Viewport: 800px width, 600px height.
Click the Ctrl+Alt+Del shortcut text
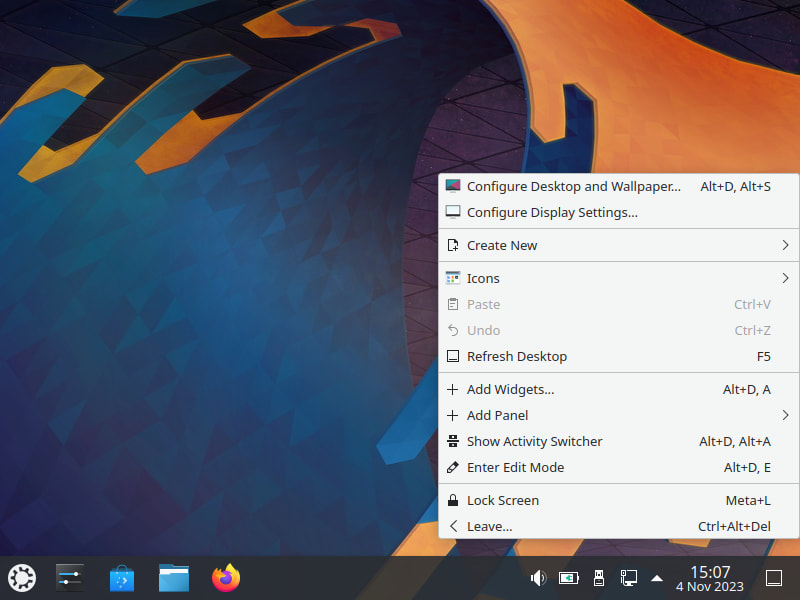point(734,527)
